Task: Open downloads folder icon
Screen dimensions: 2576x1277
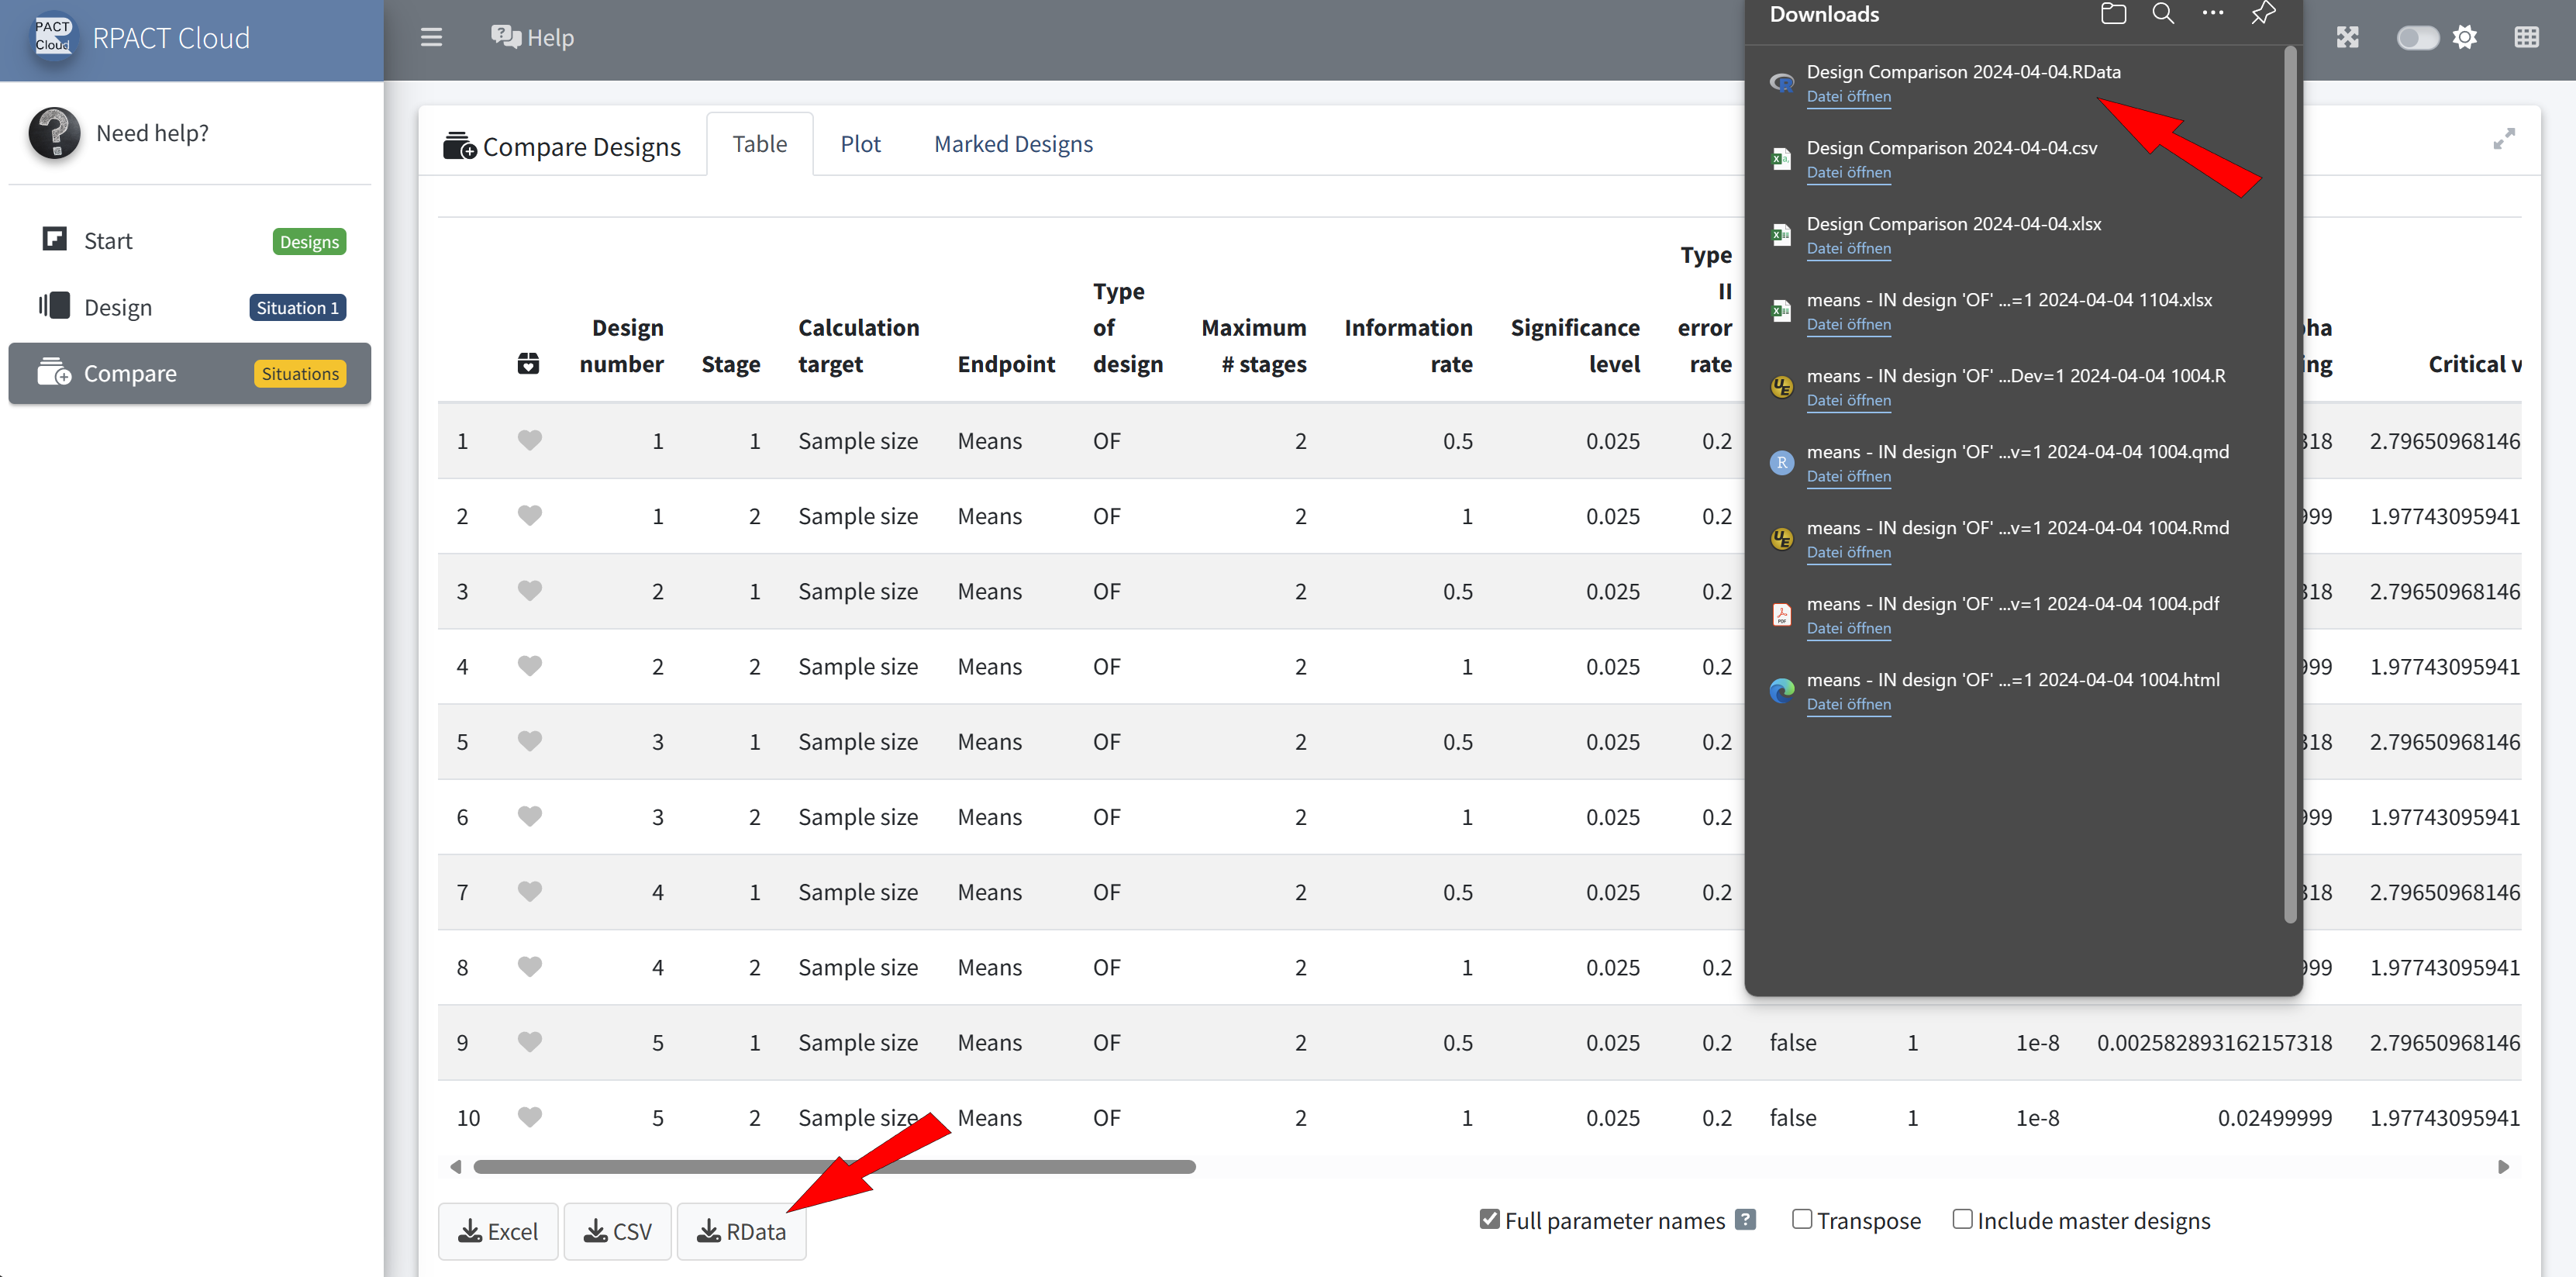Action: (x=2112, y=14)
